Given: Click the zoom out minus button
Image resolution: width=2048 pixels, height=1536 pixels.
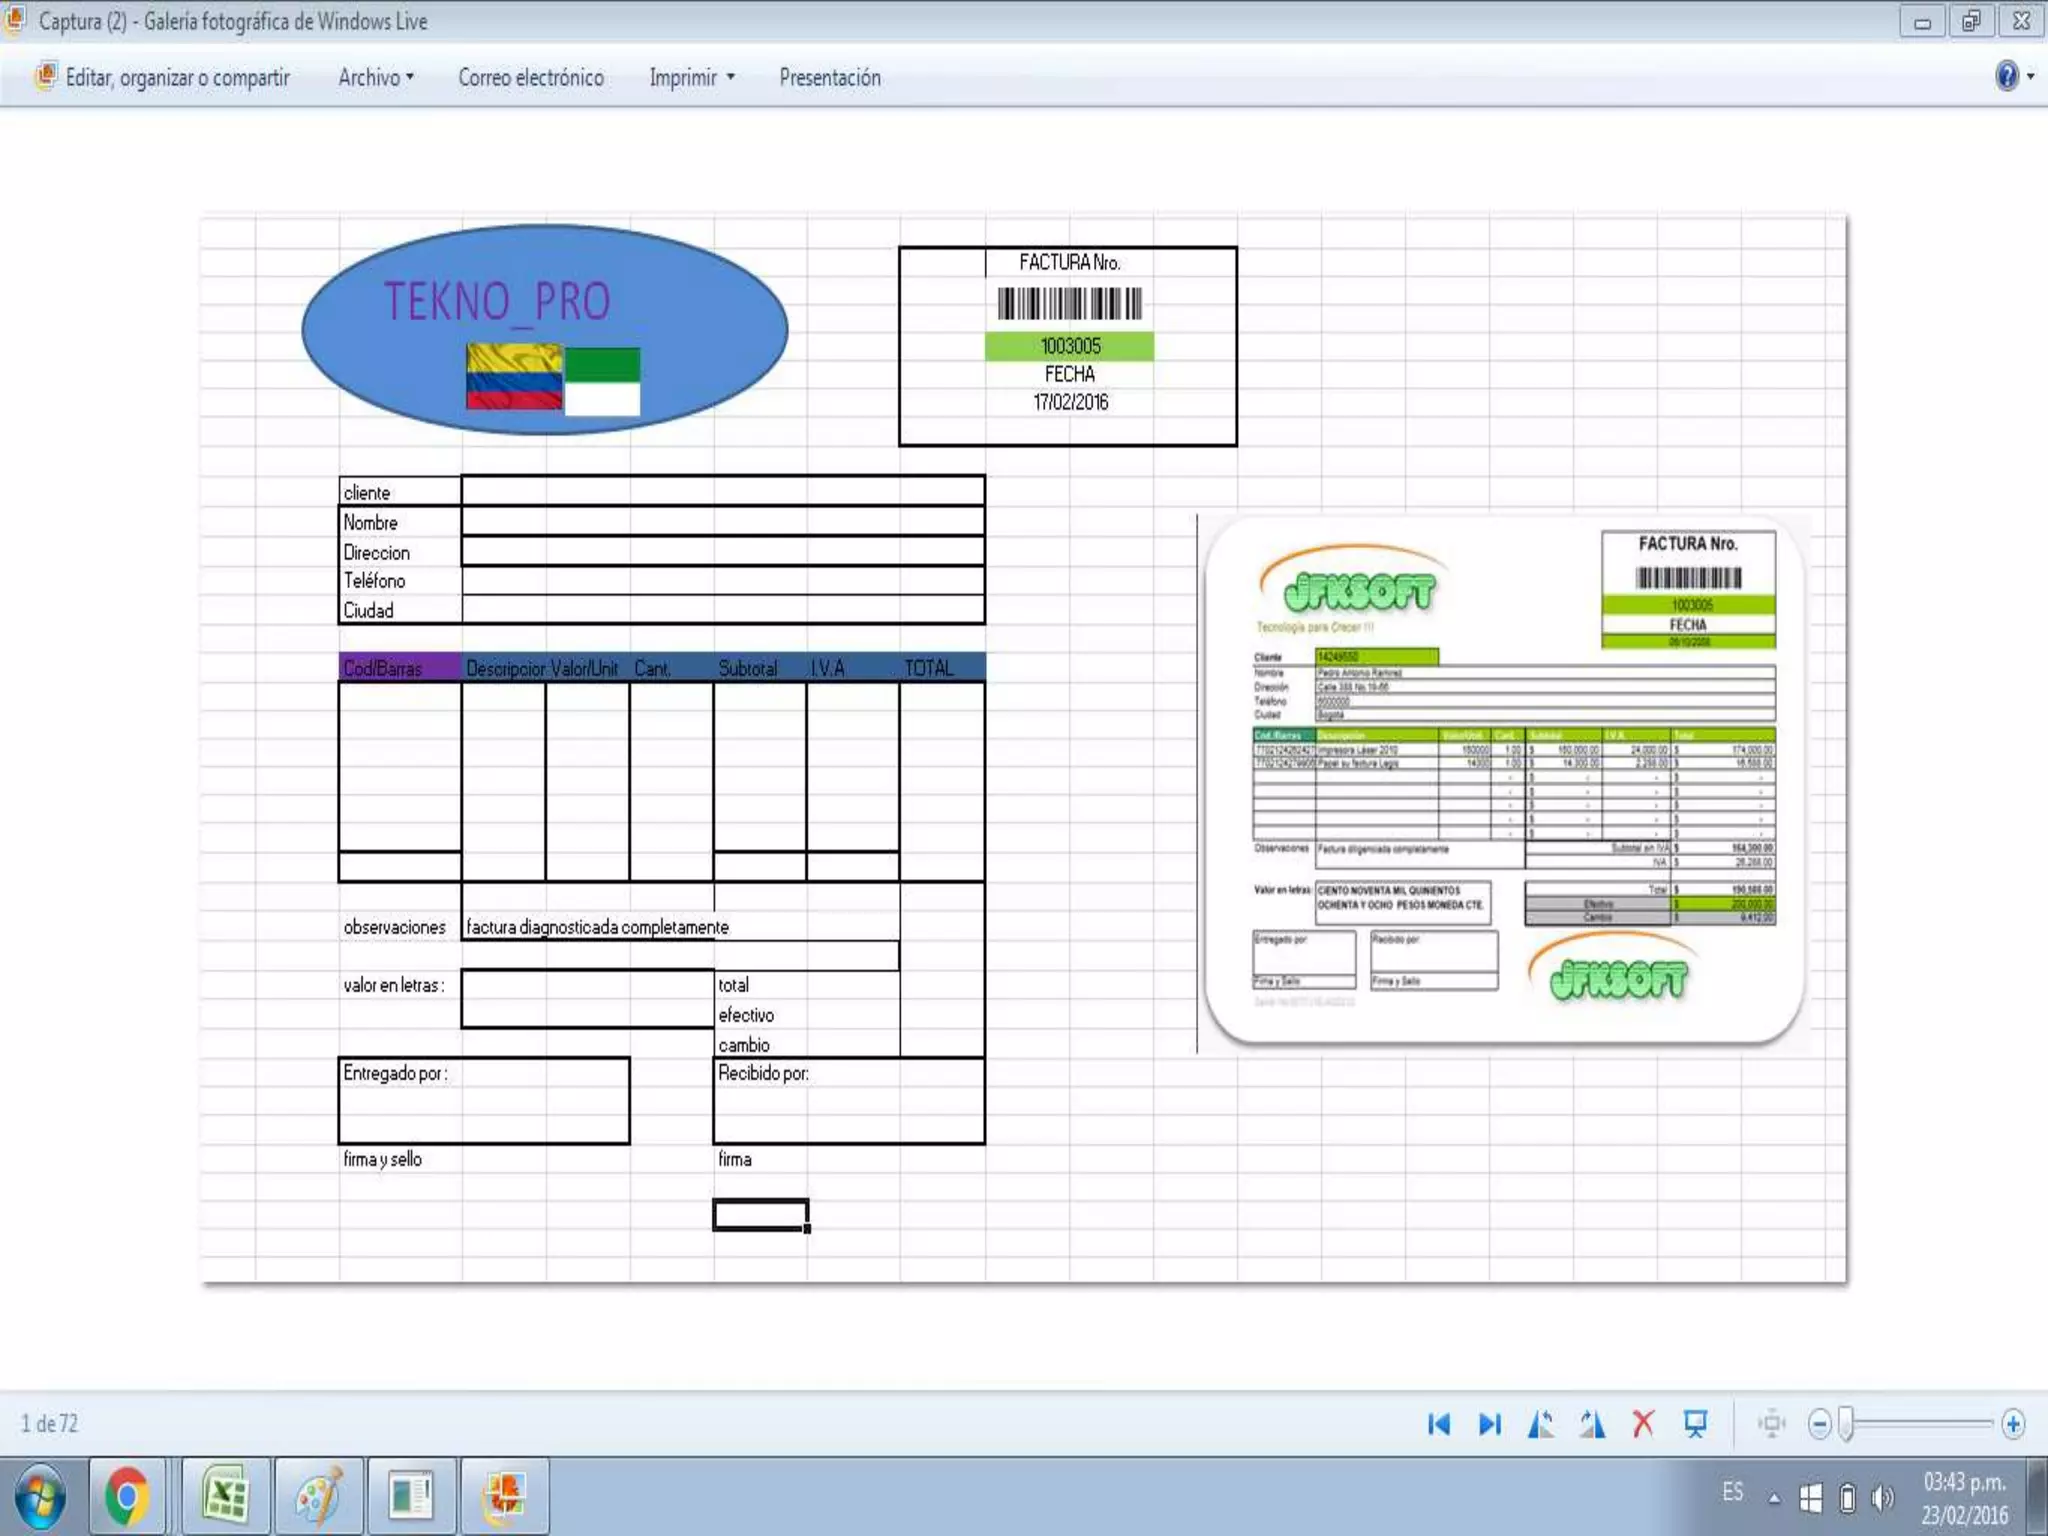Looking at the screenshot, I should [1819, 1424].
